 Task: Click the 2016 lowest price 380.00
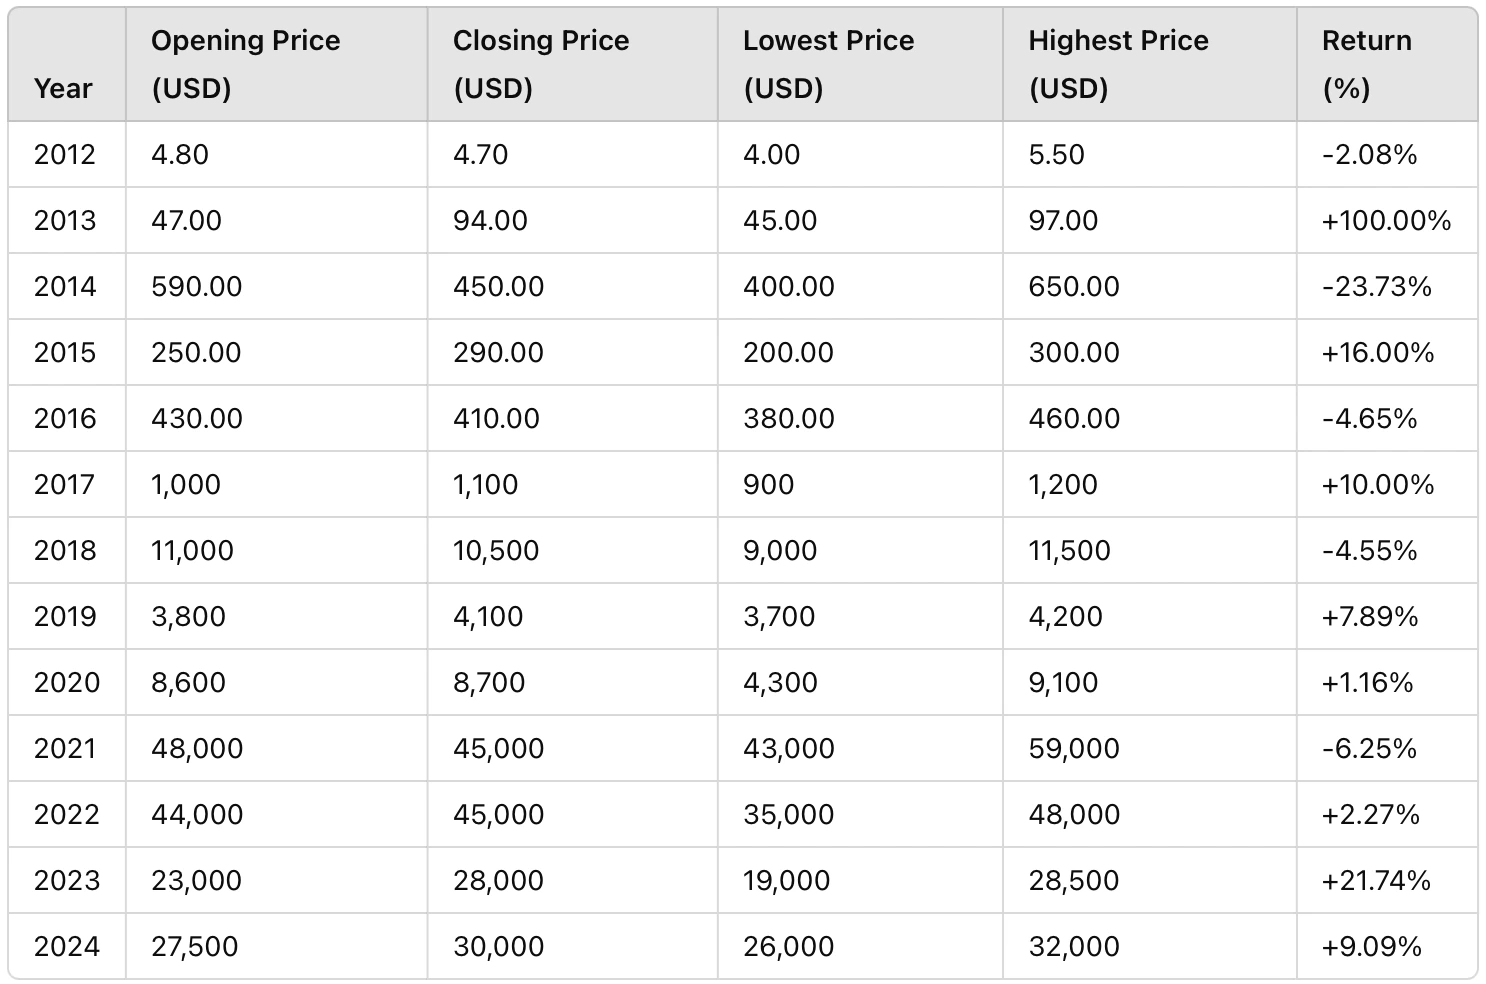pyautogui.click(x=789, y=419)
